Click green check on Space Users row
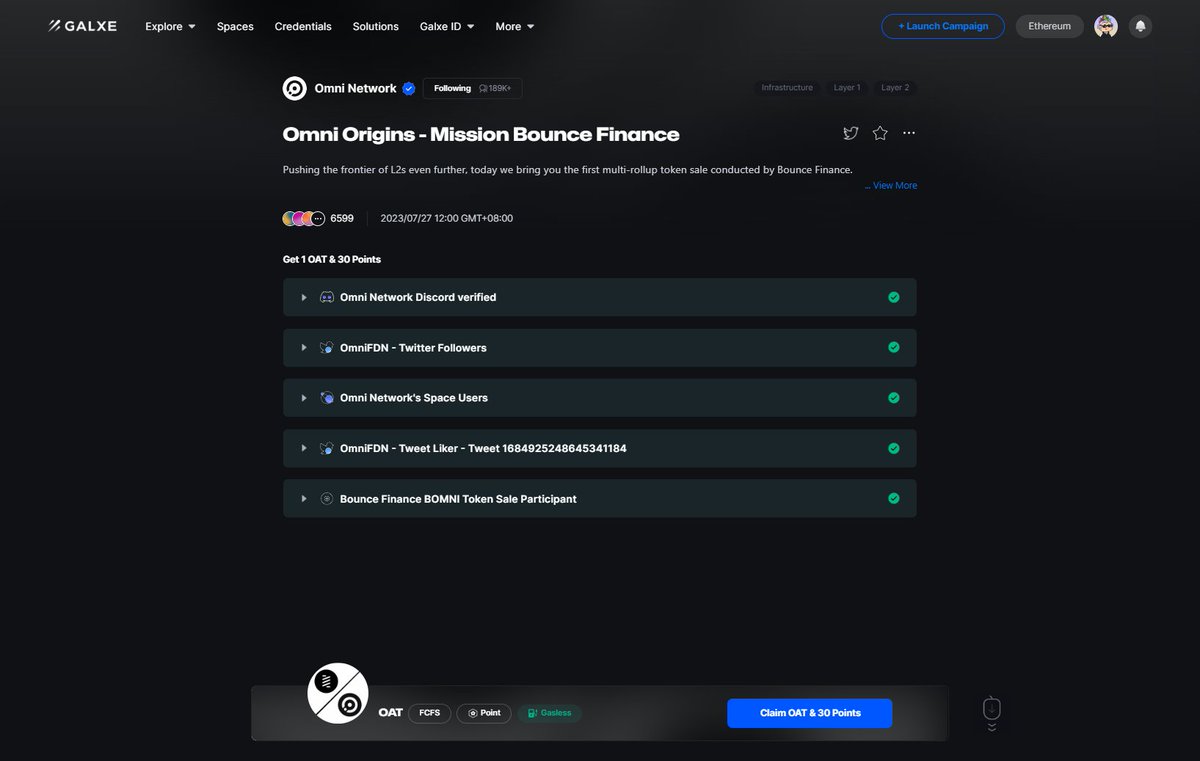1200x761 pixels. [894, 397]
